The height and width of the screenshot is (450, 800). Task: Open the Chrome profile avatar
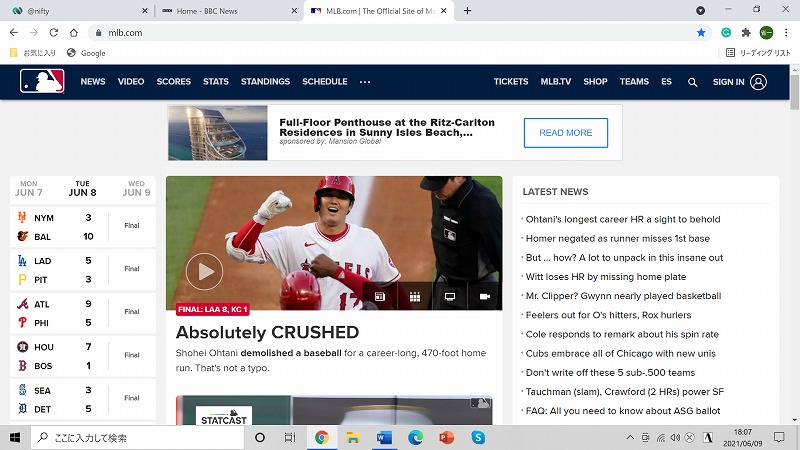766,33
